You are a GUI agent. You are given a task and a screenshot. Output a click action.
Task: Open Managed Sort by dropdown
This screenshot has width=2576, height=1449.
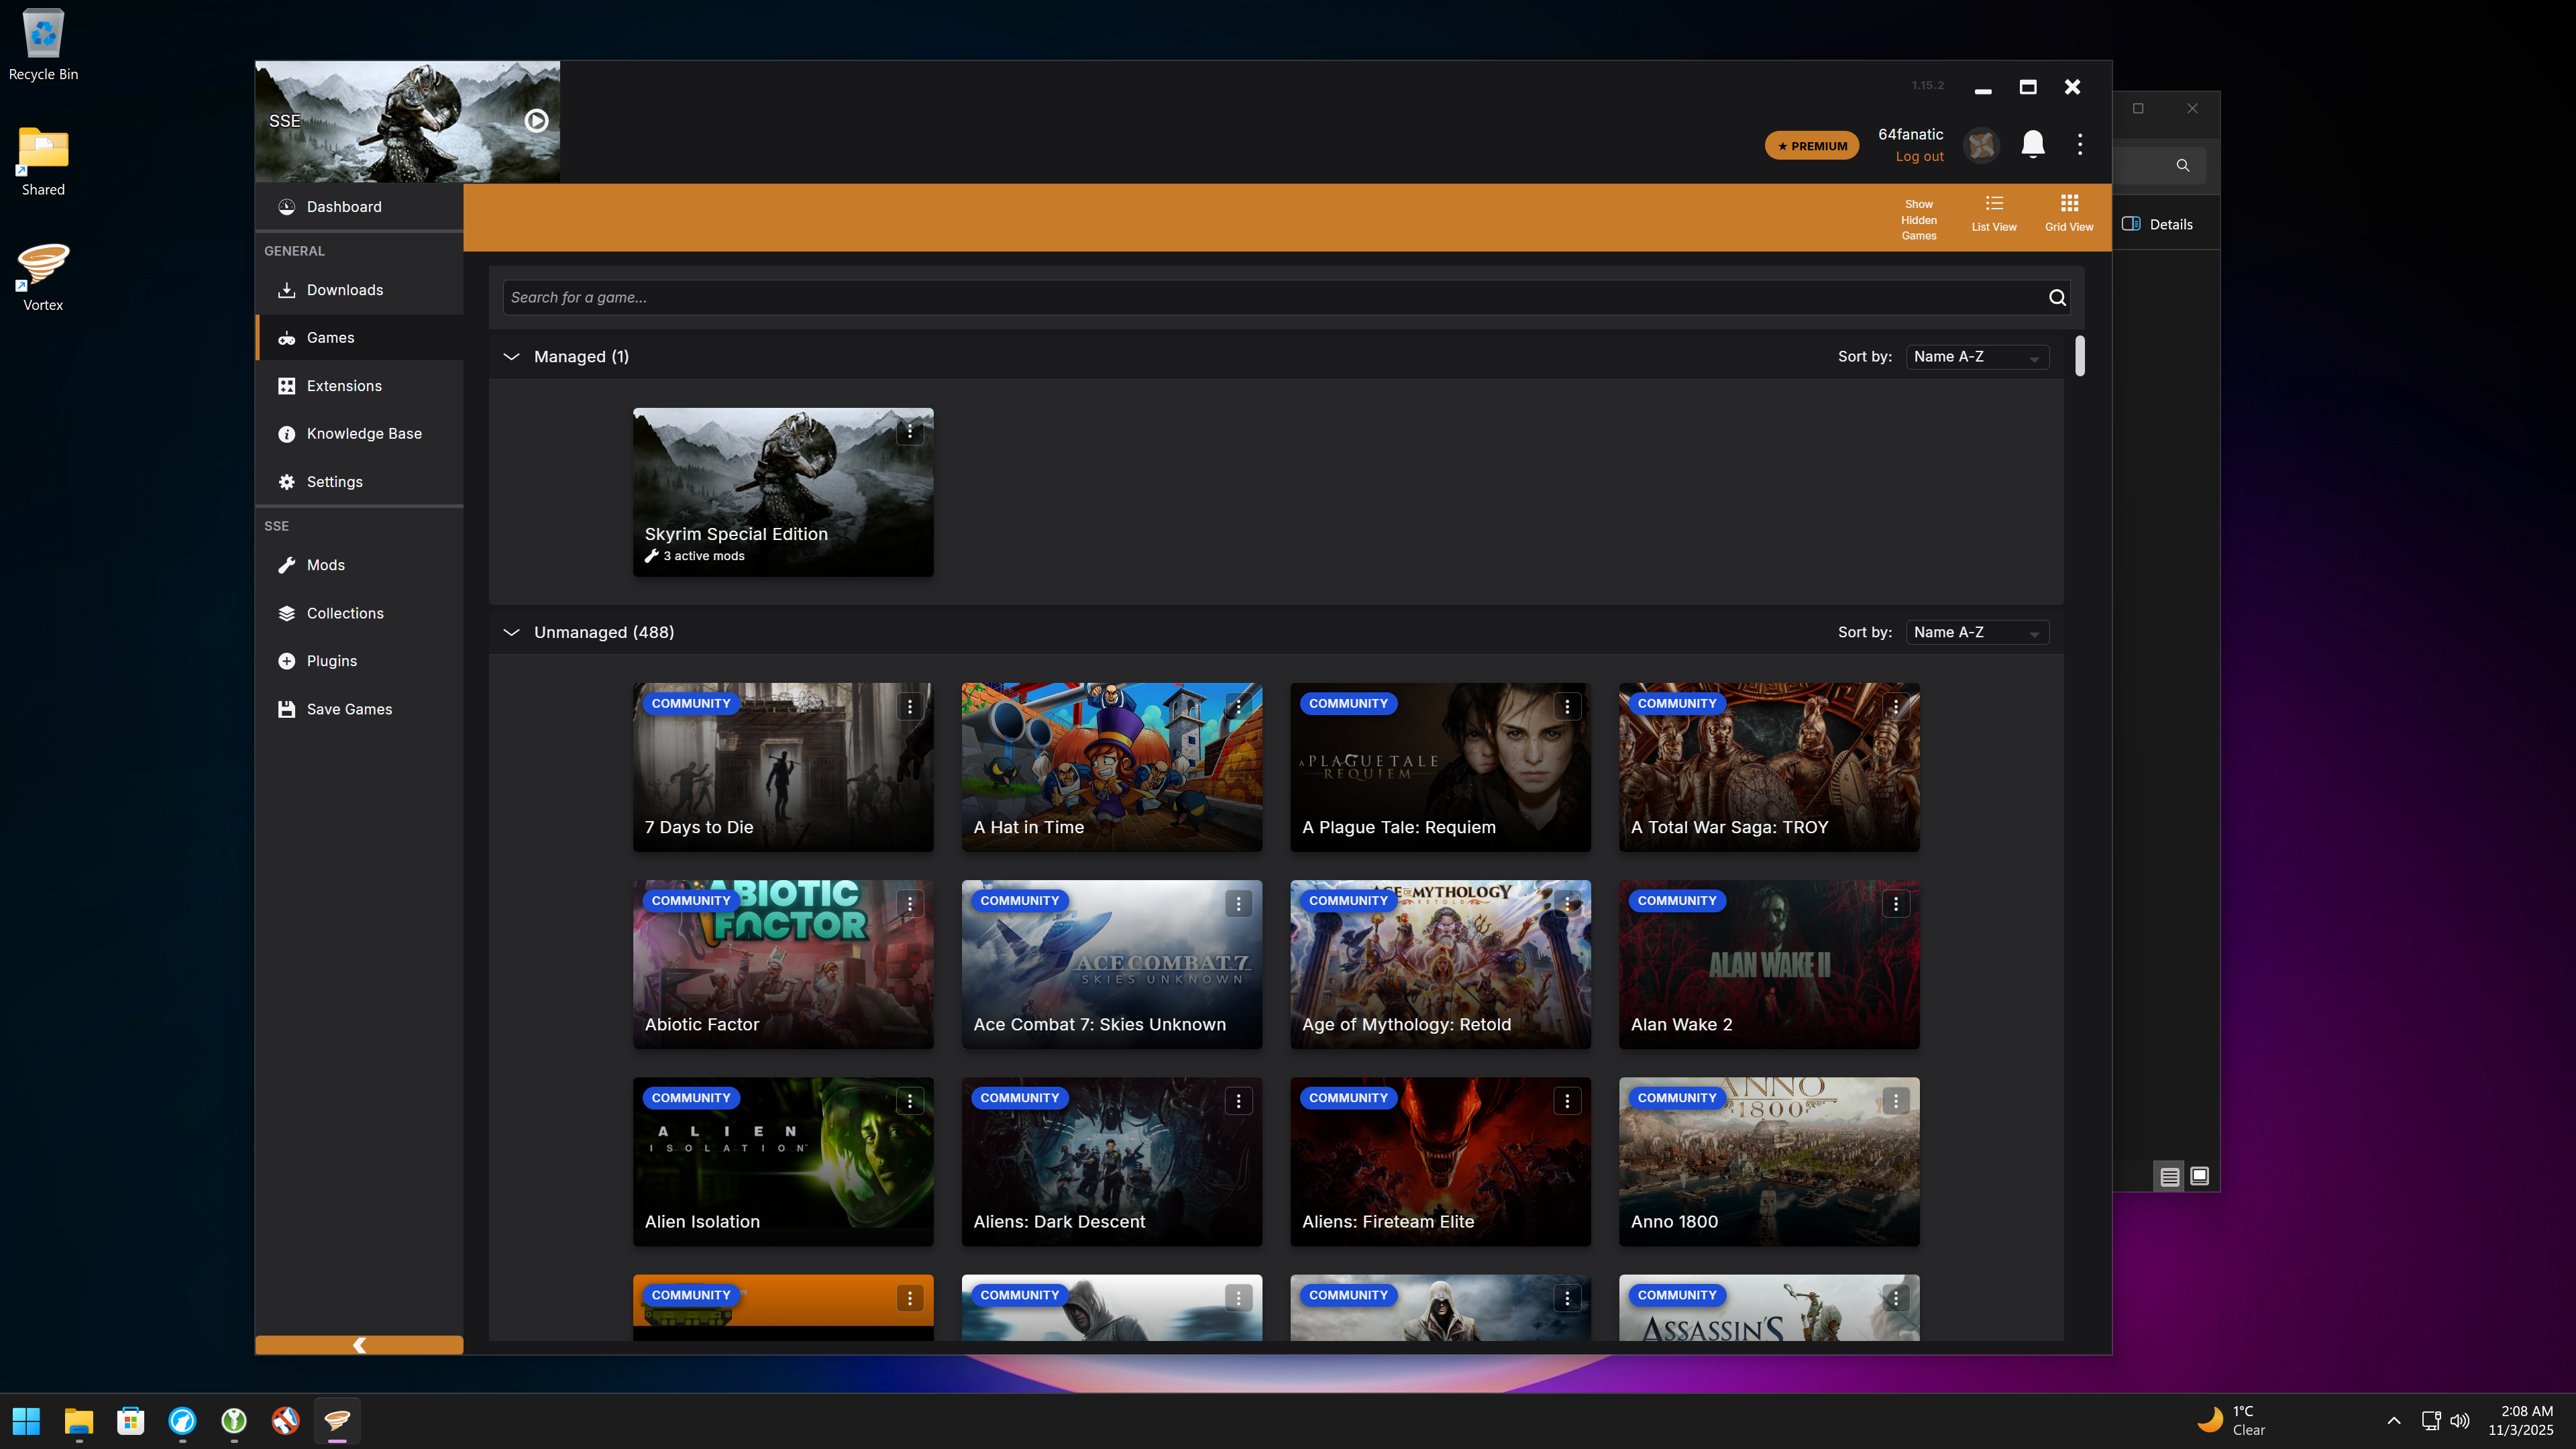pyautogui.click(x=1976, y=357)
